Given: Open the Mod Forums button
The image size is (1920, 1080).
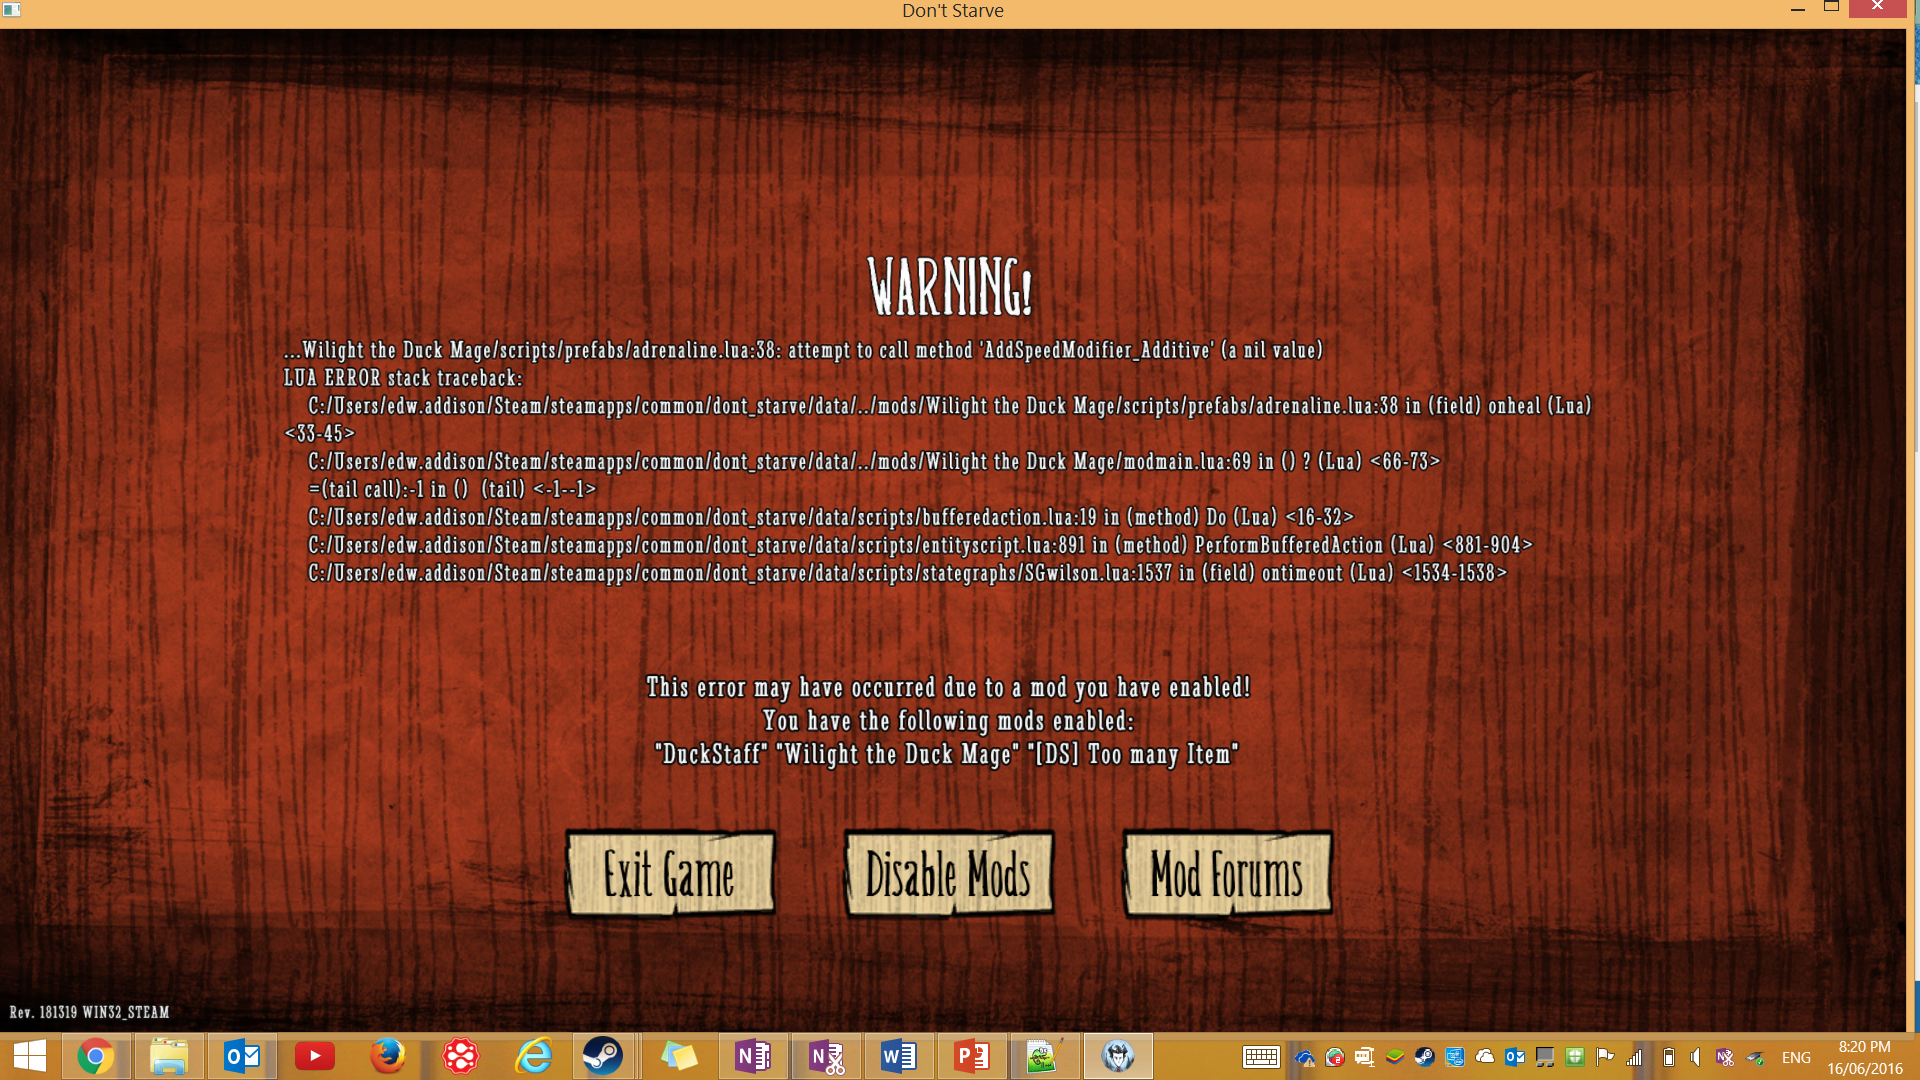Looking at the screenshot, I should [1227, 875].
